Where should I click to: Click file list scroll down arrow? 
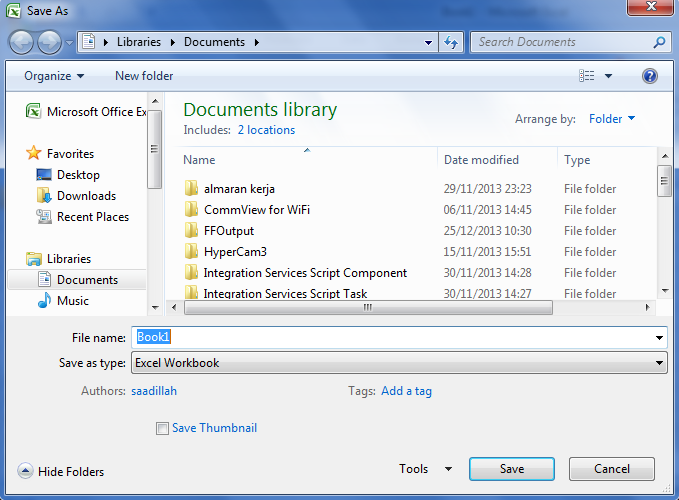click(x=665, y=291)
